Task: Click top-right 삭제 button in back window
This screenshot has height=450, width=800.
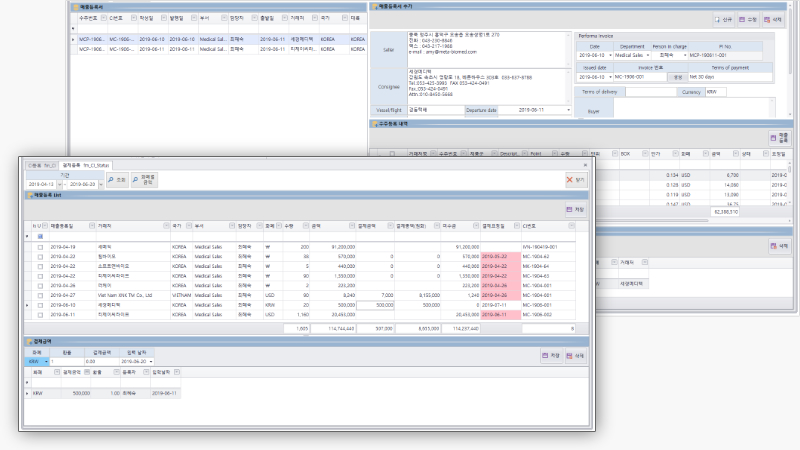Action: tap(773, 19)
